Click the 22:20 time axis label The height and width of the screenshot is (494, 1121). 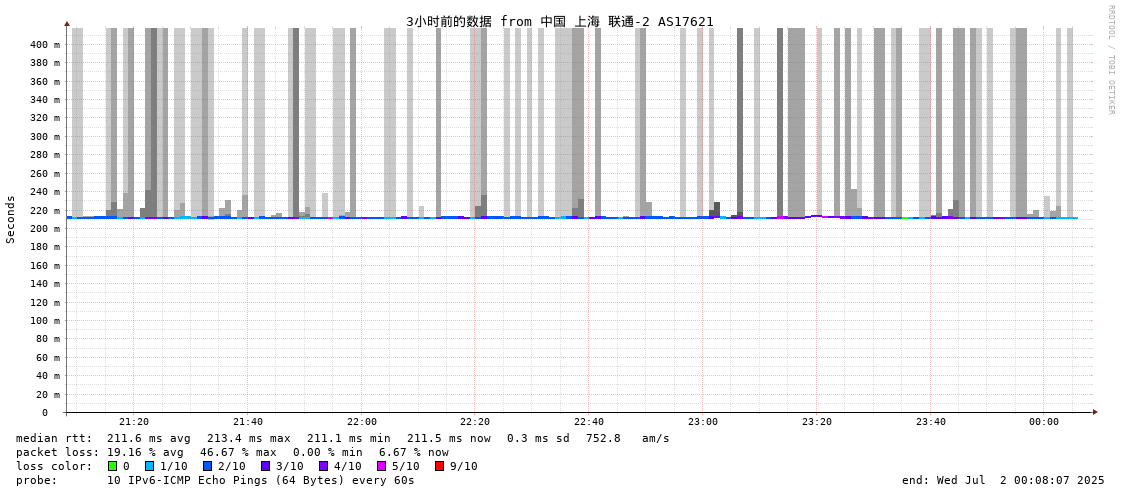click(475, 422)
